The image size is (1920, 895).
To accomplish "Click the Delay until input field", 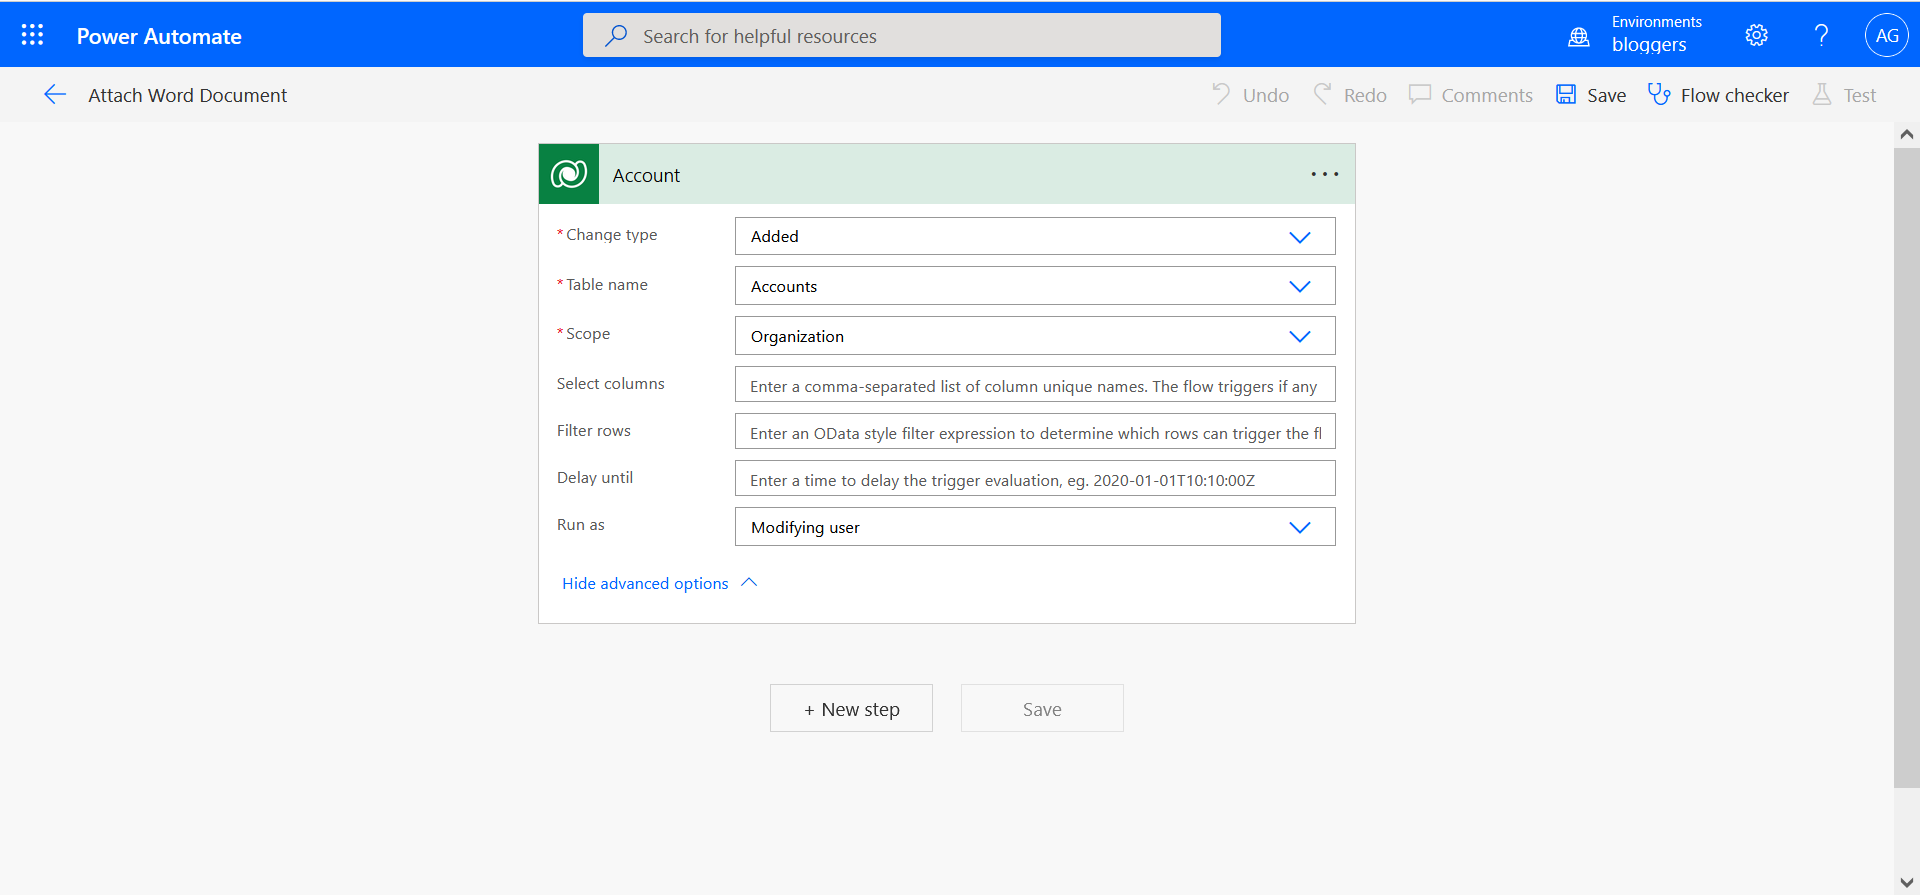I will (x=1035, y=479).
